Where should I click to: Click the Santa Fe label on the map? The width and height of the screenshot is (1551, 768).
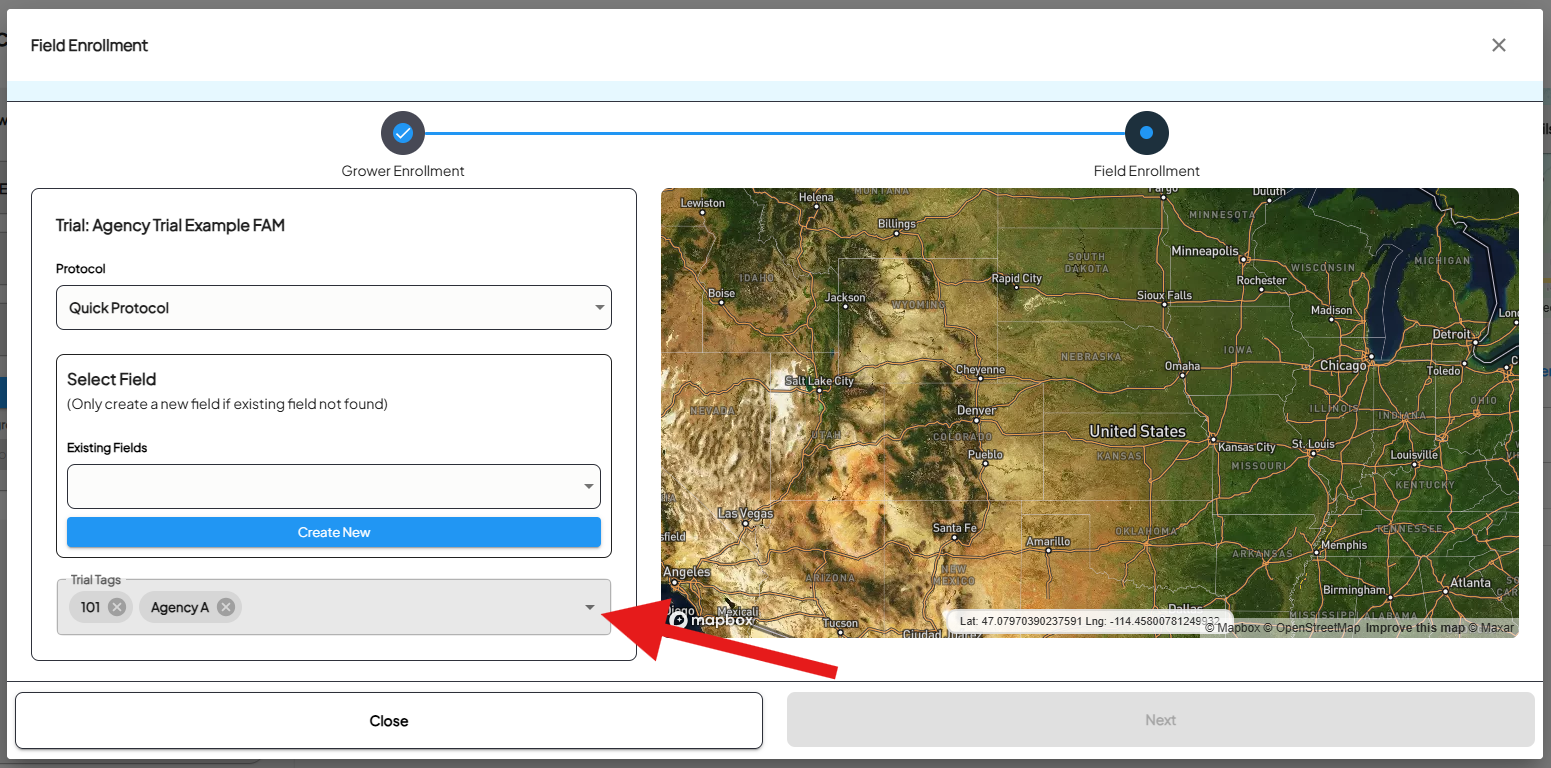pos(954,528)
